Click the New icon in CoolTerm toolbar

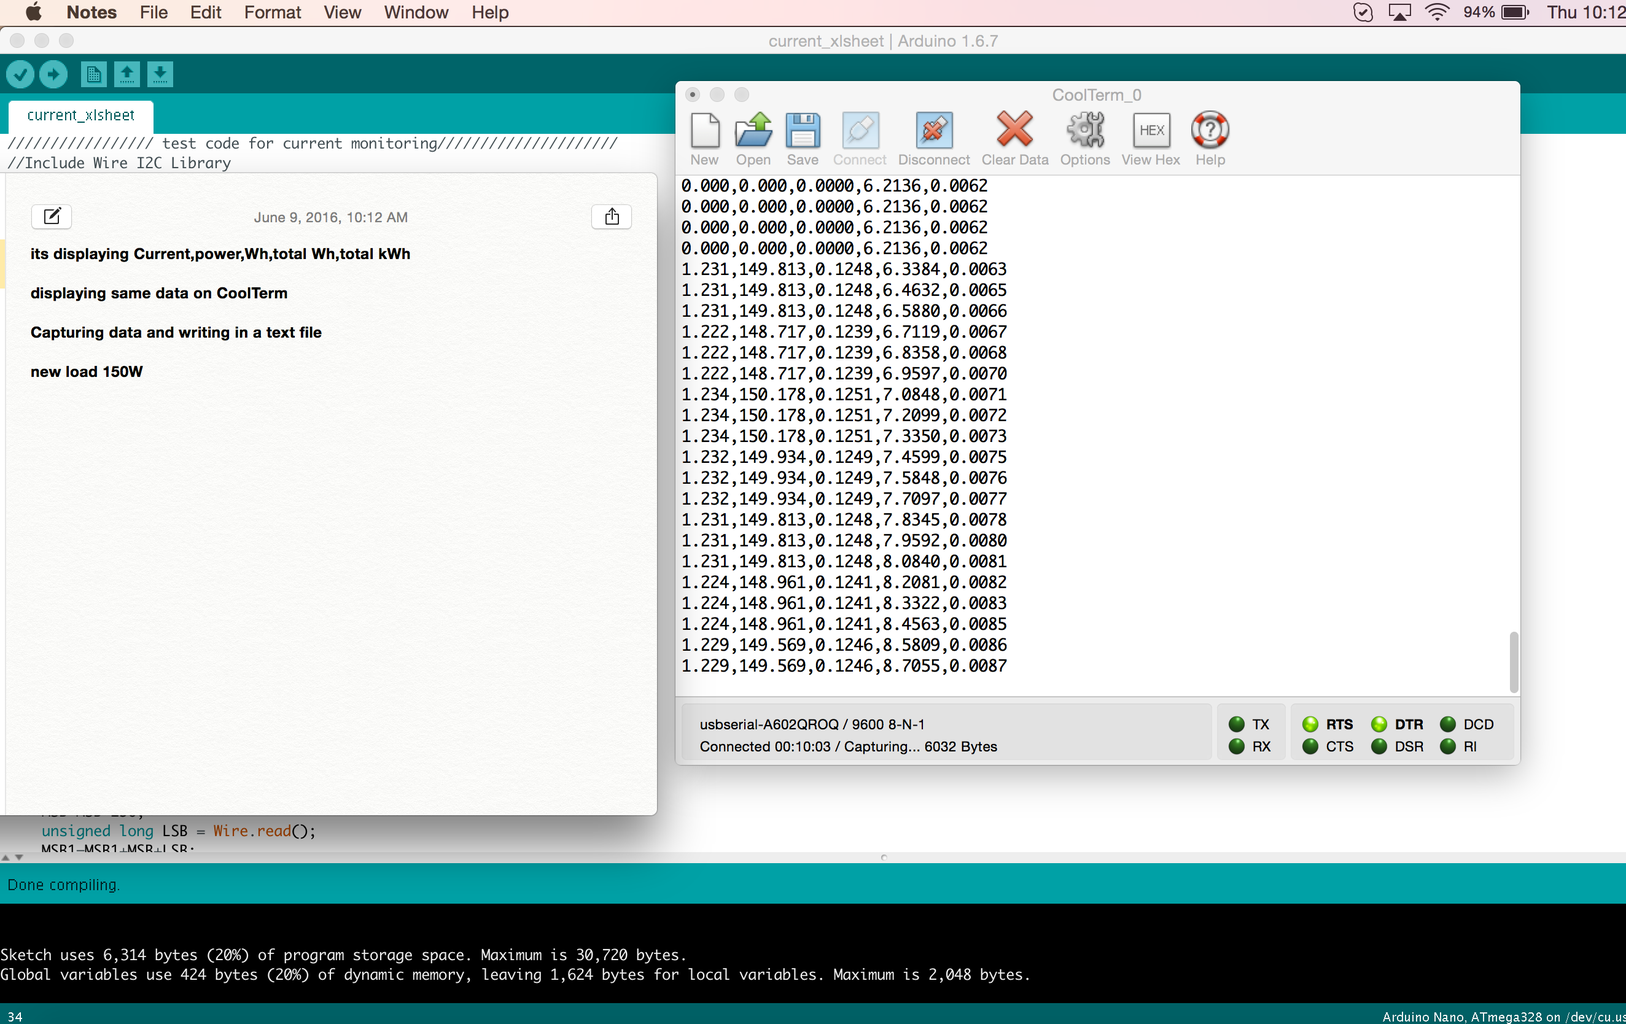tap(705, 138)
